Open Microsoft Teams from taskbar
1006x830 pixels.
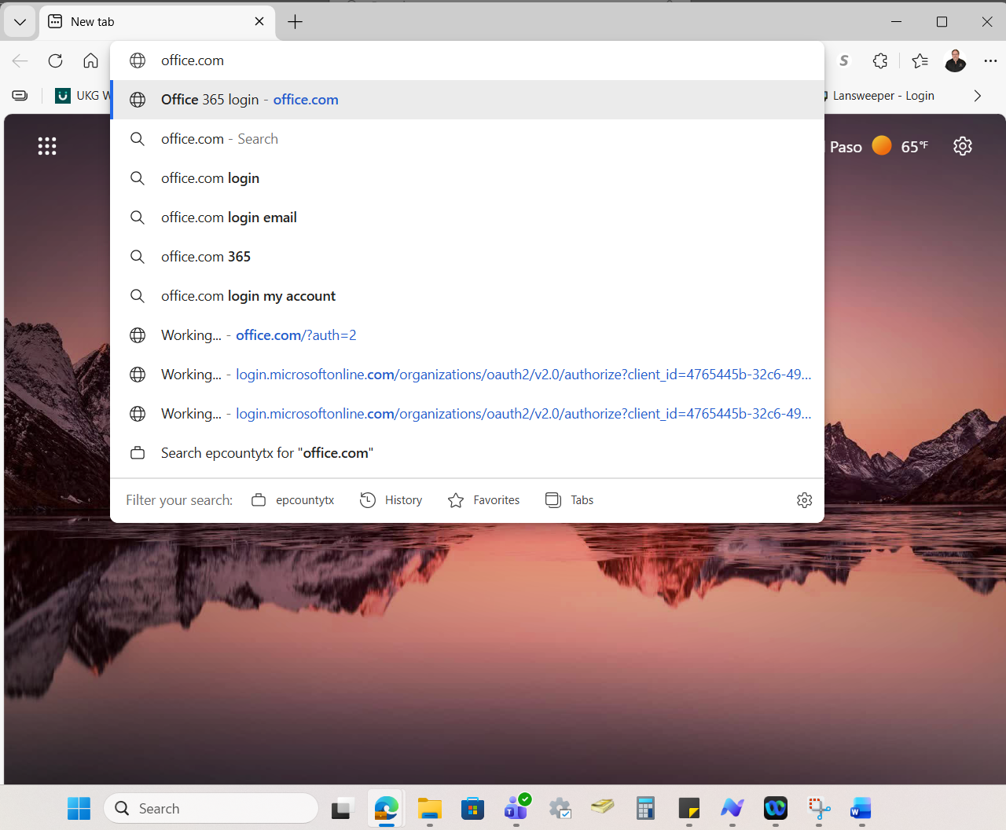[516, 808]
